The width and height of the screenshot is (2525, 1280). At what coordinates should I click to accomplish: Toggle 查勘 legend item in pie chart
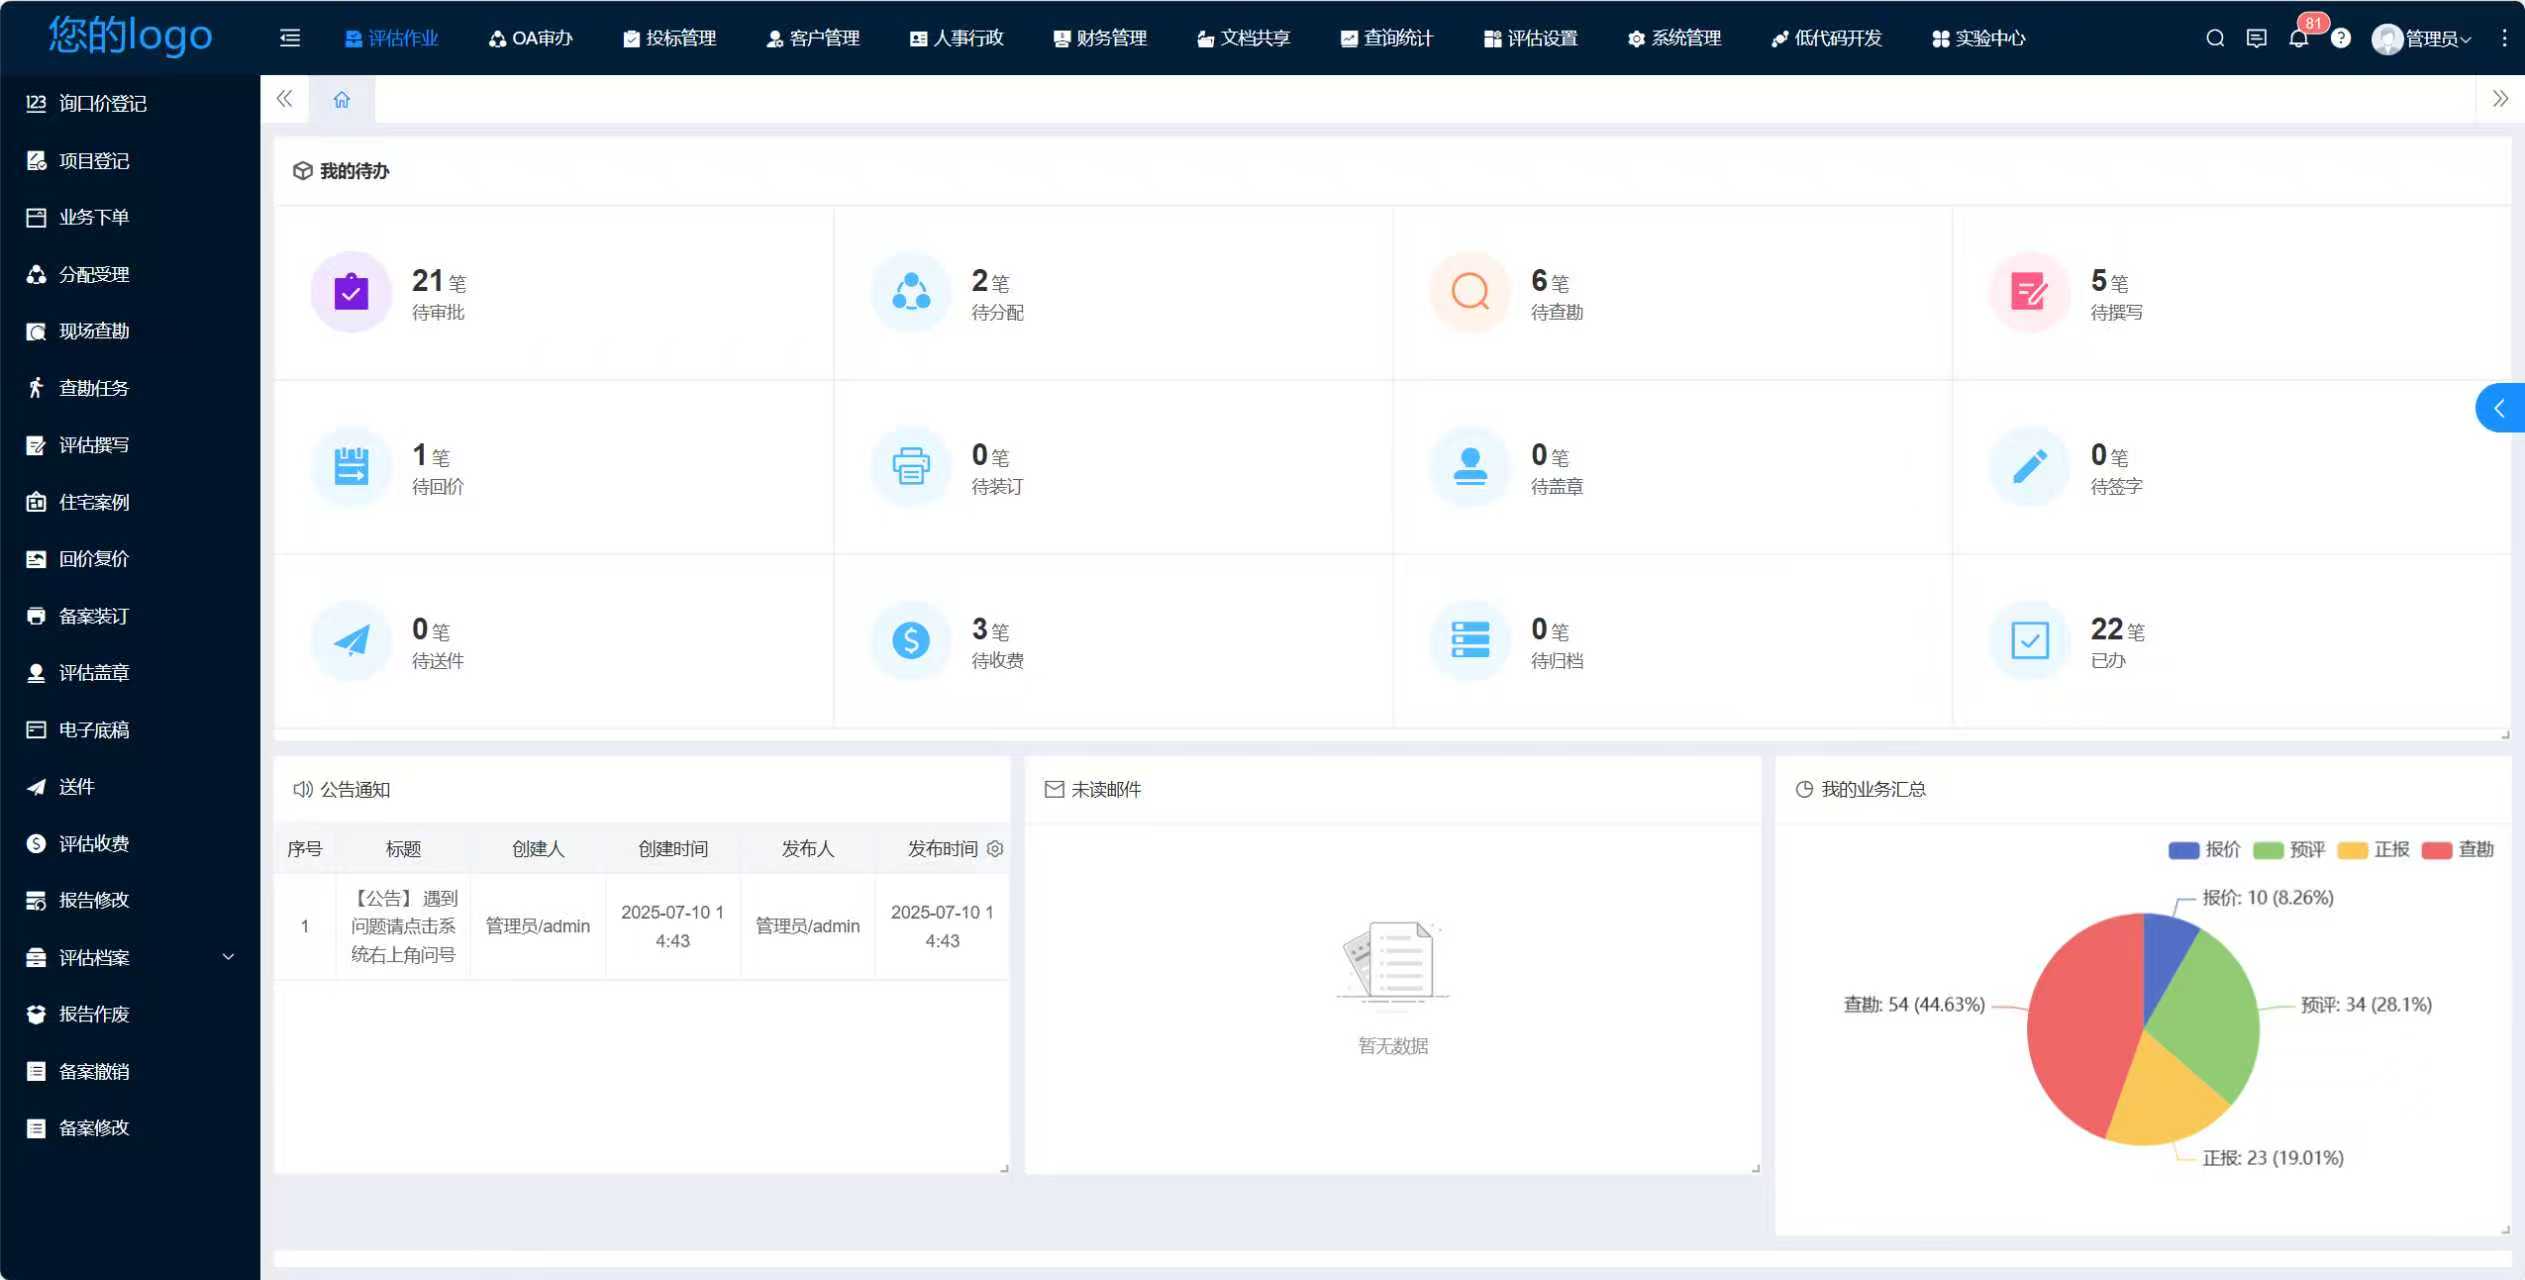click(x=2457, y=849)
